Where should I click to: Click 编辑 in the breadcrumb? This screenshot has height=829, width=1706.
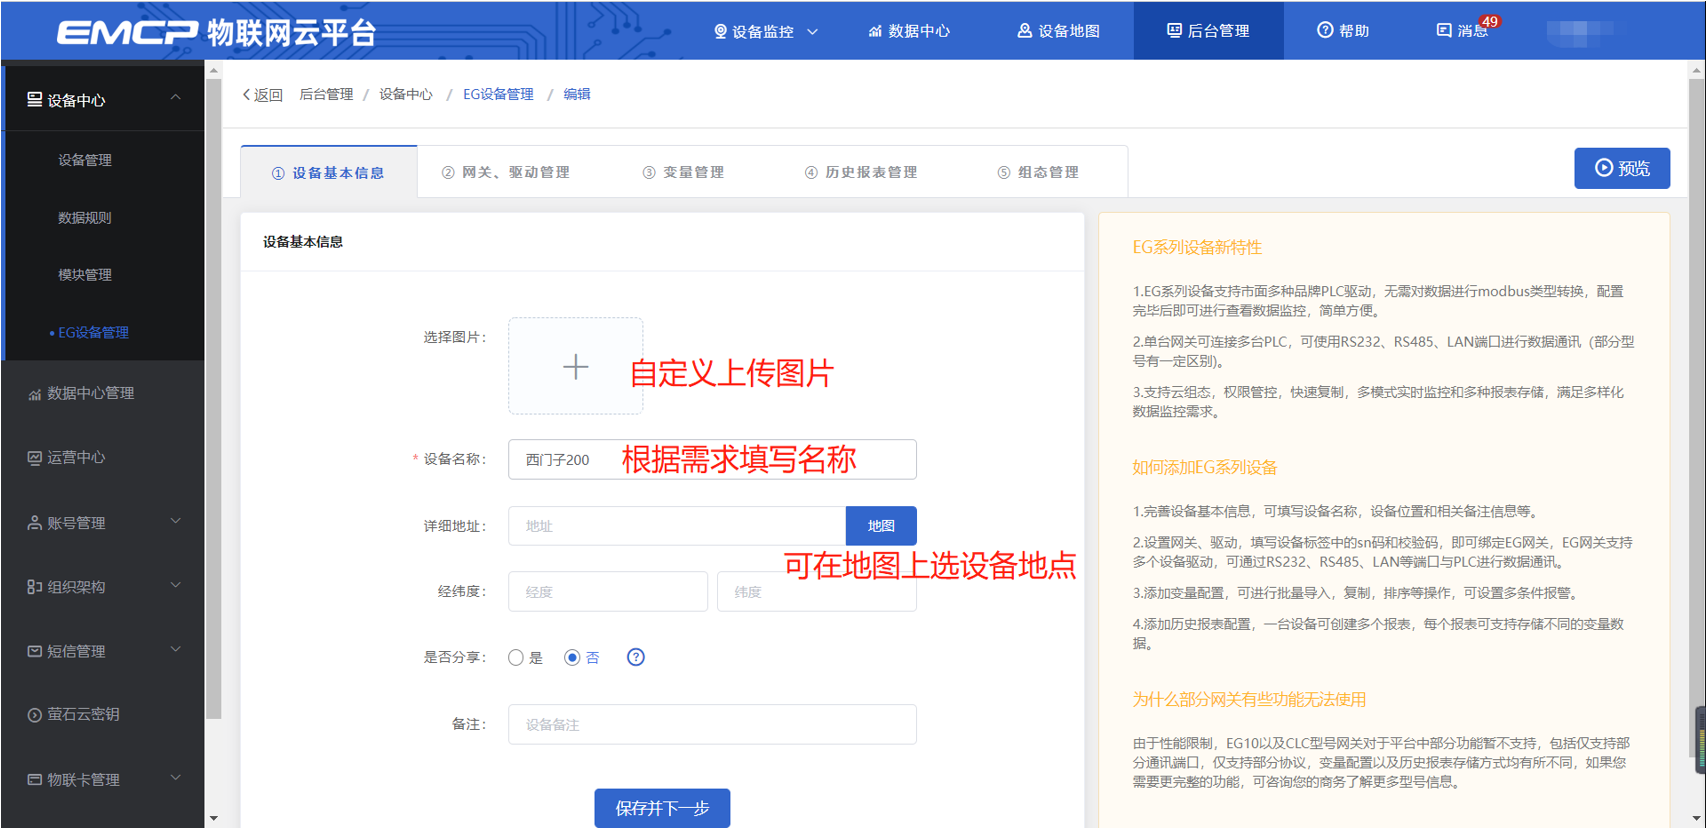[577, 94]
